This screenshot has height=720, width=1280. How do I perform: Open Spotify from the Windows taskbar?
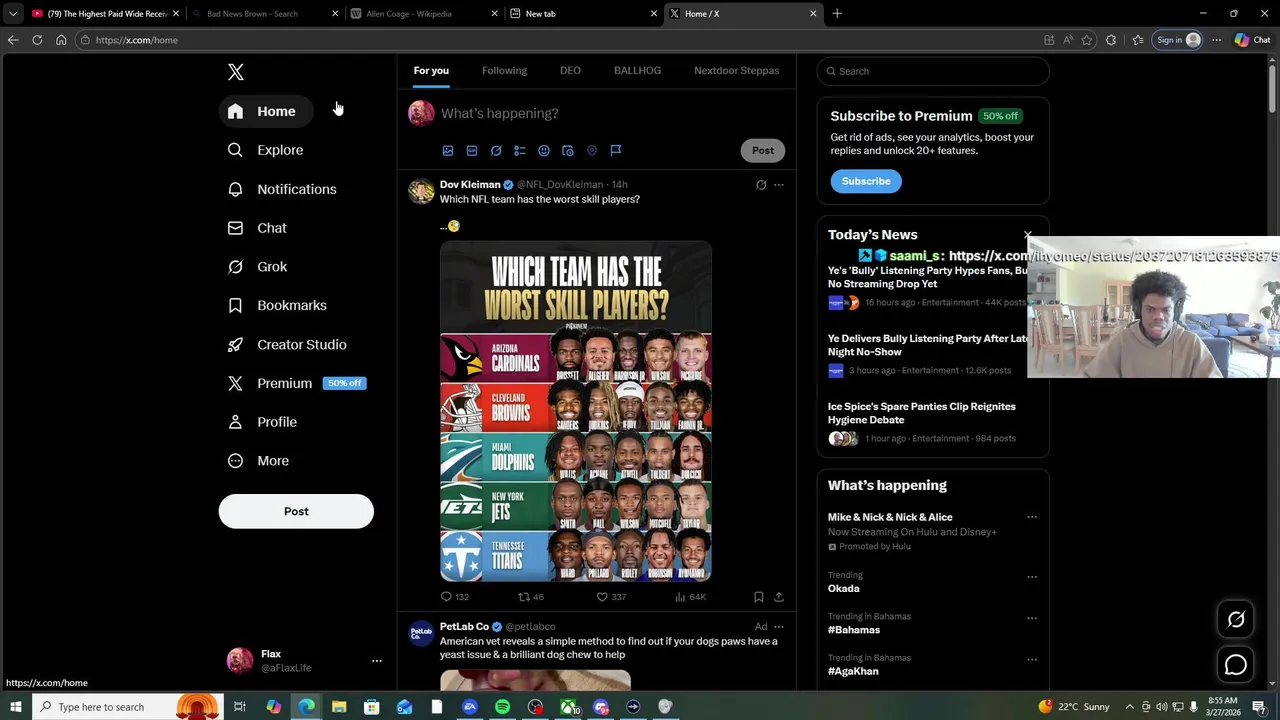502,707
